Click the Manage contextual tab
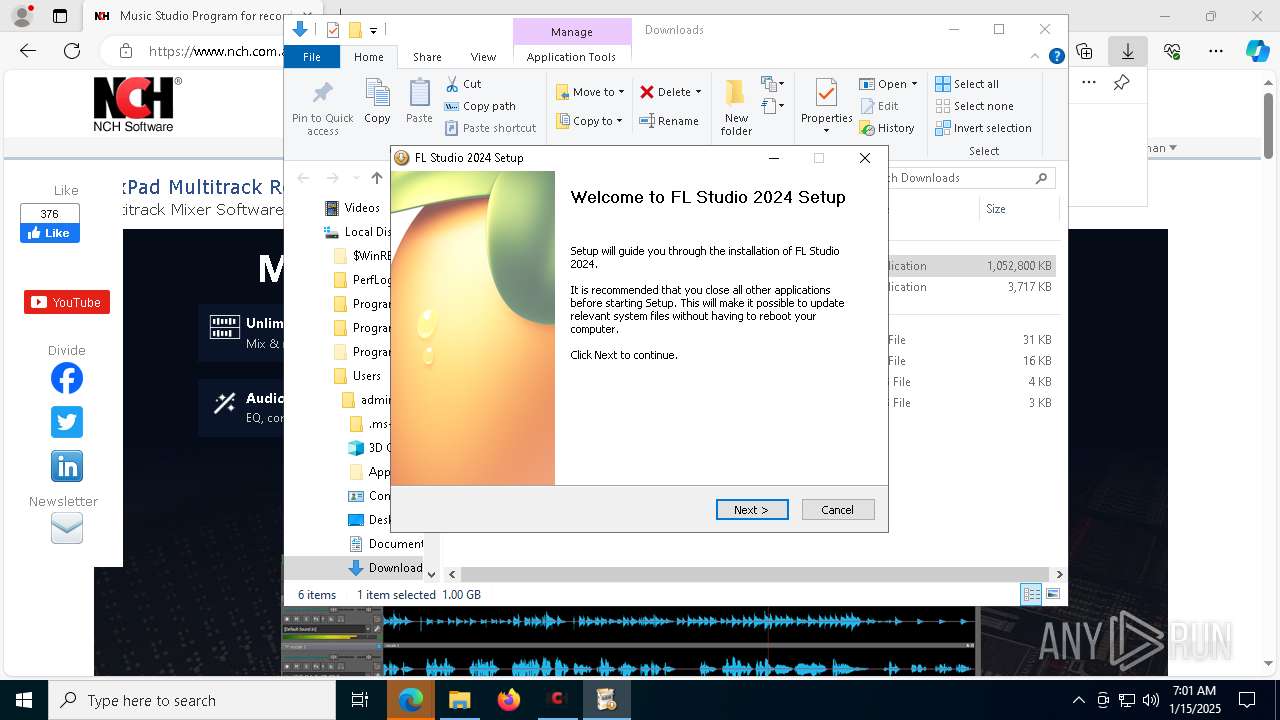This screenshot has height=720, width=1280. pyautogui.click(x=572, y=32)
